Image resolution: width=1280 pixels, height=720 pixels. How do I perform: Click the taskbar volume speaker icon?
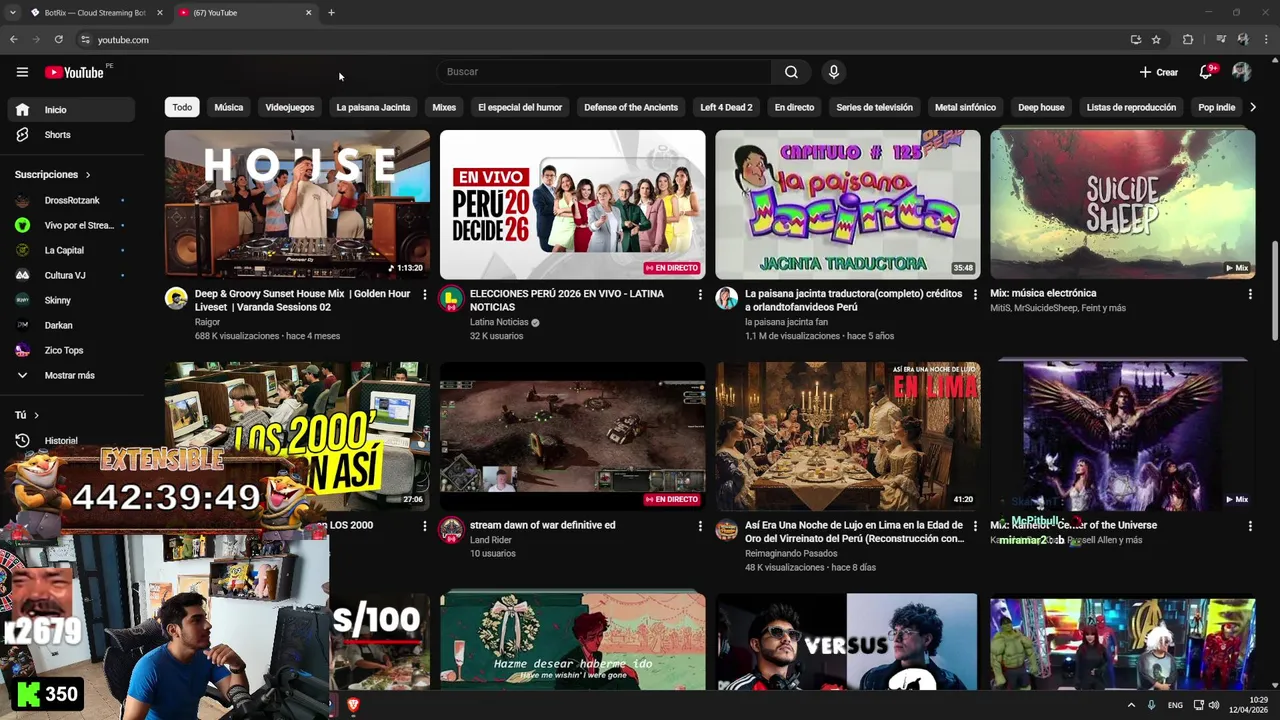[x=1214, y=705]
